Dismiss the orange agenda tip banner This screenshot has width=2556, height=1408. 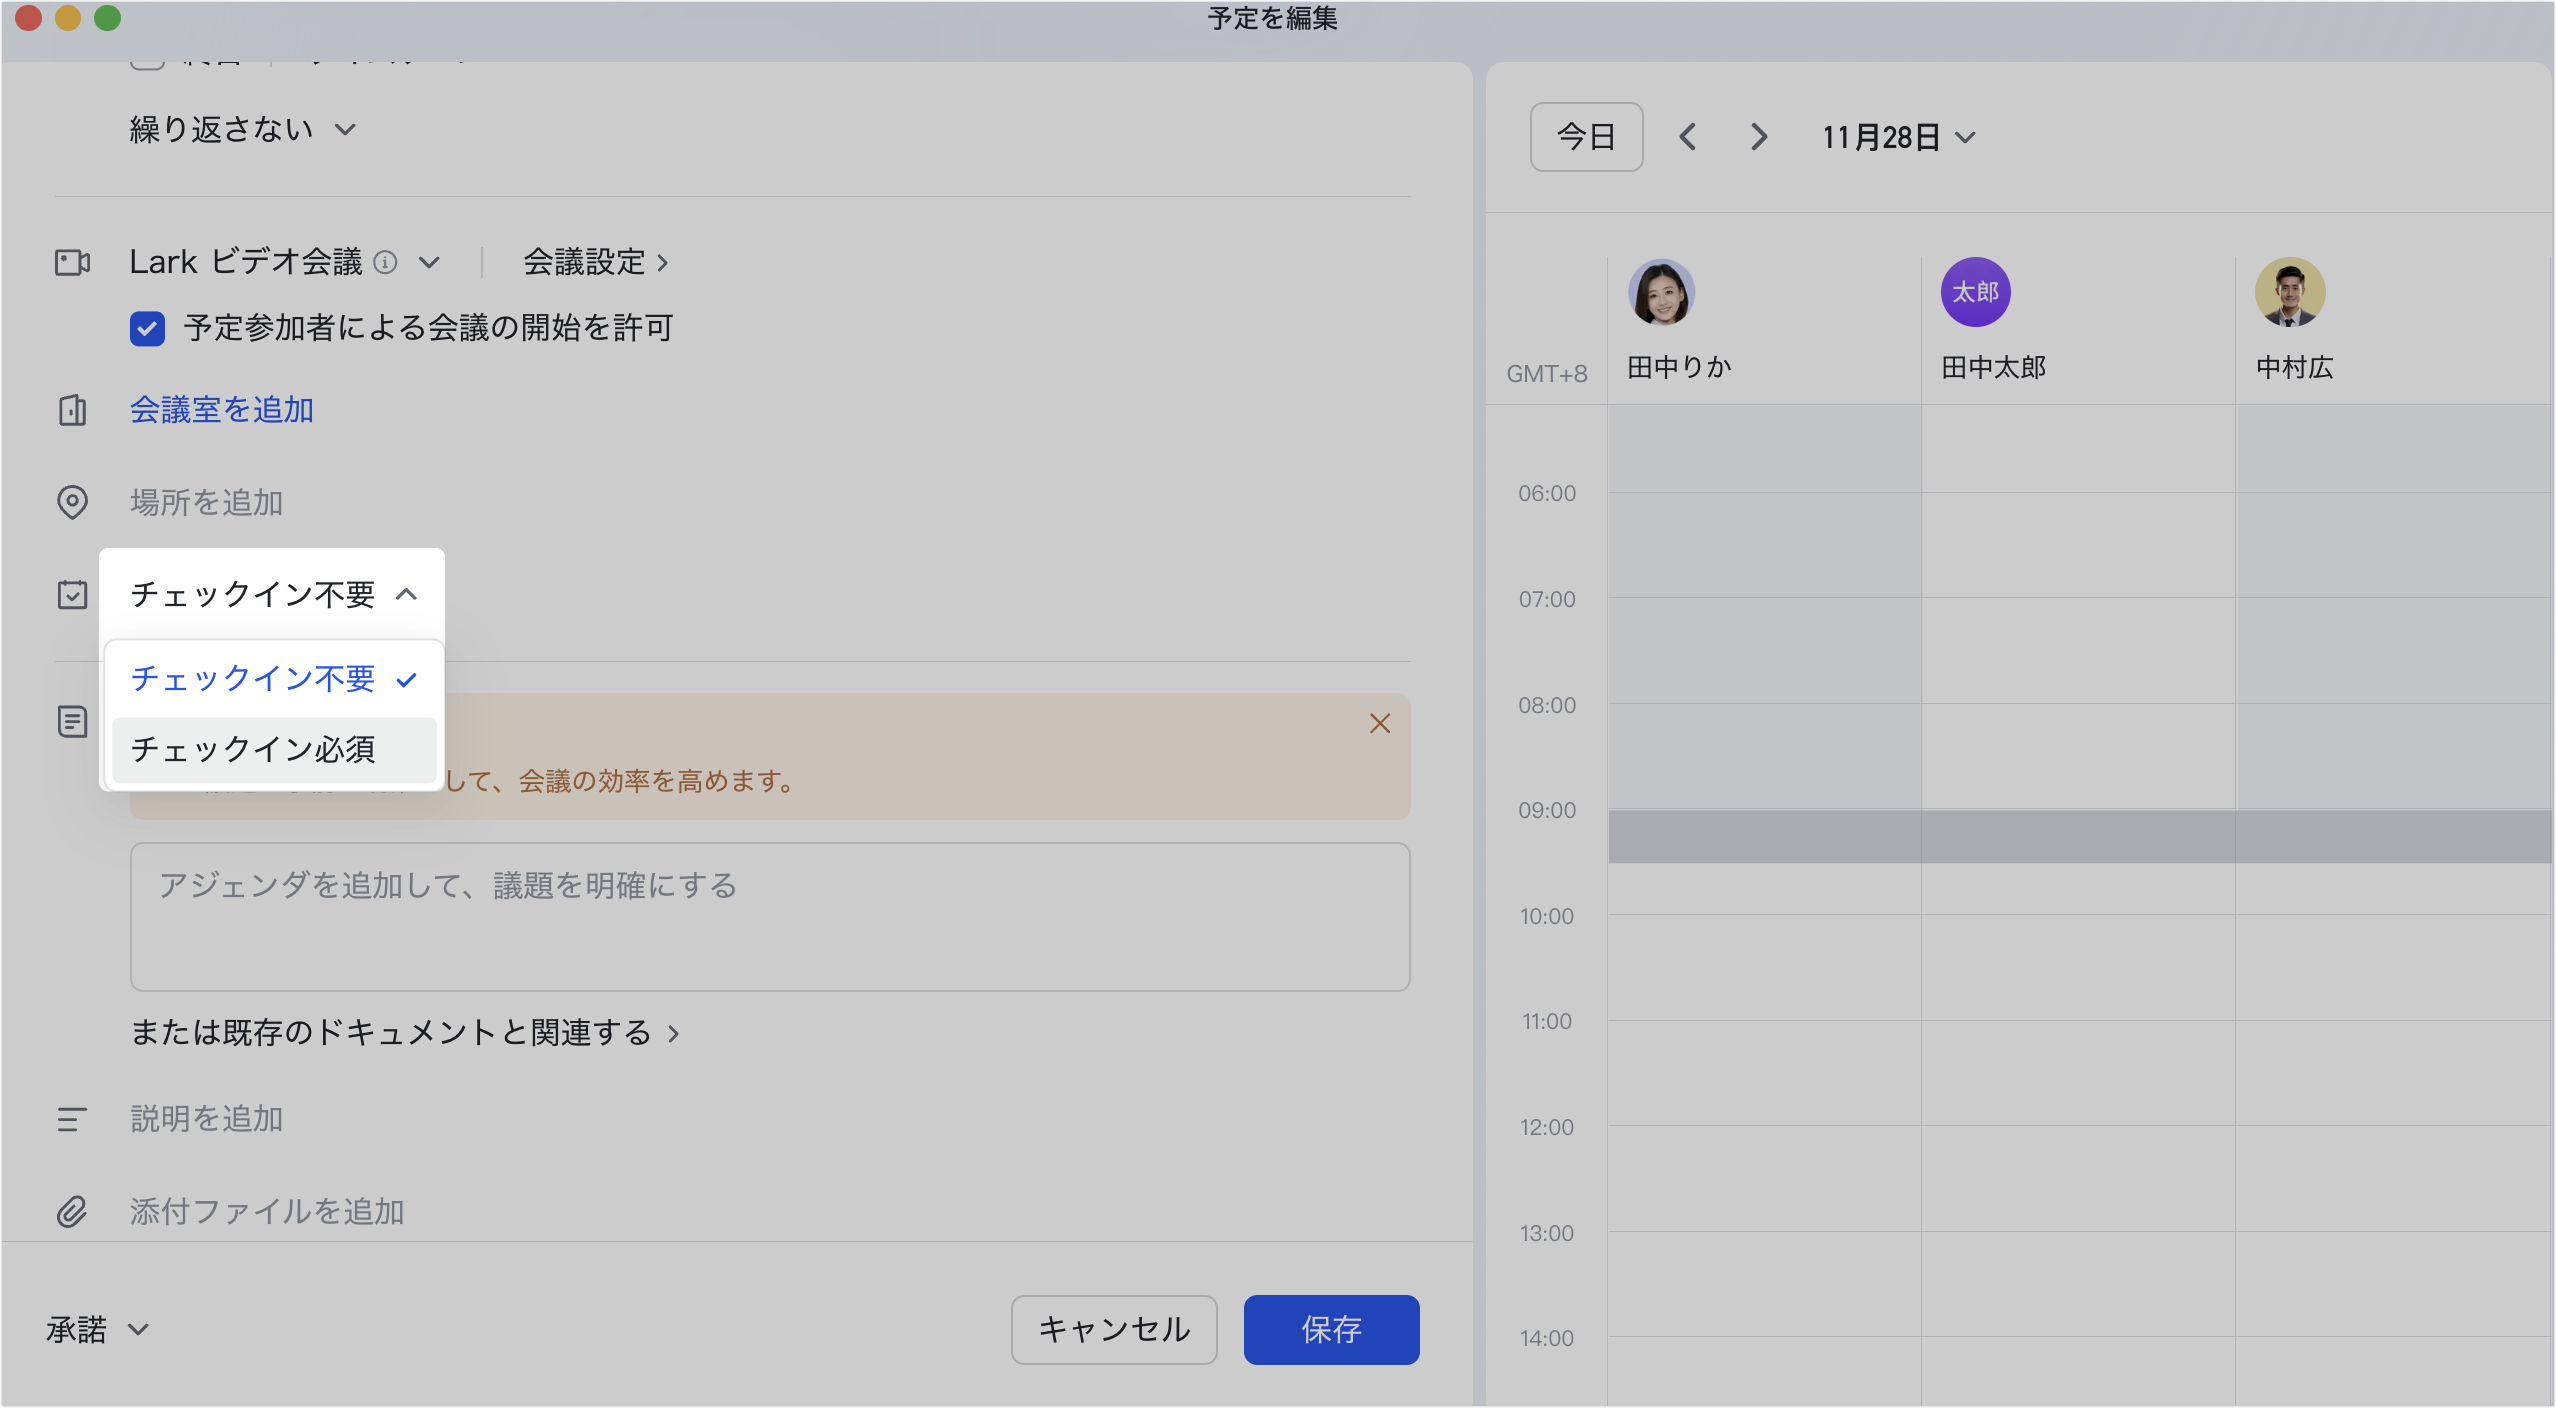(x=1379, y=723)
